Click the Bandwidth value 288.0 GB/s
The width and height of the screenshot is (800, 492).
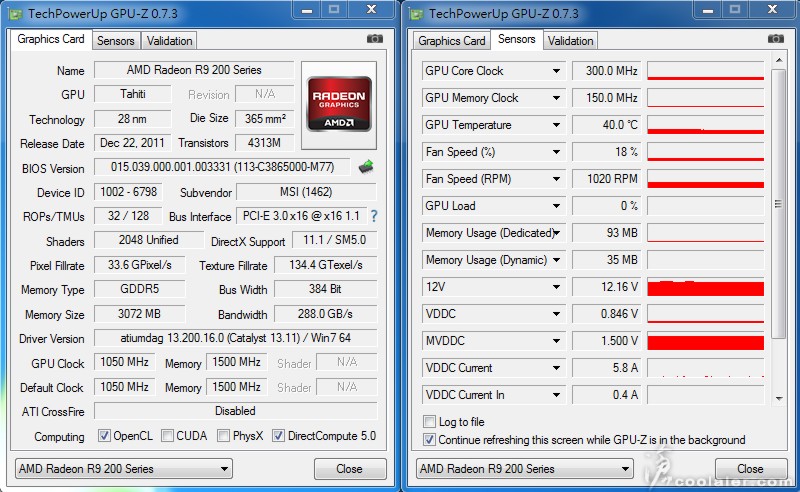tap(326, 313)
